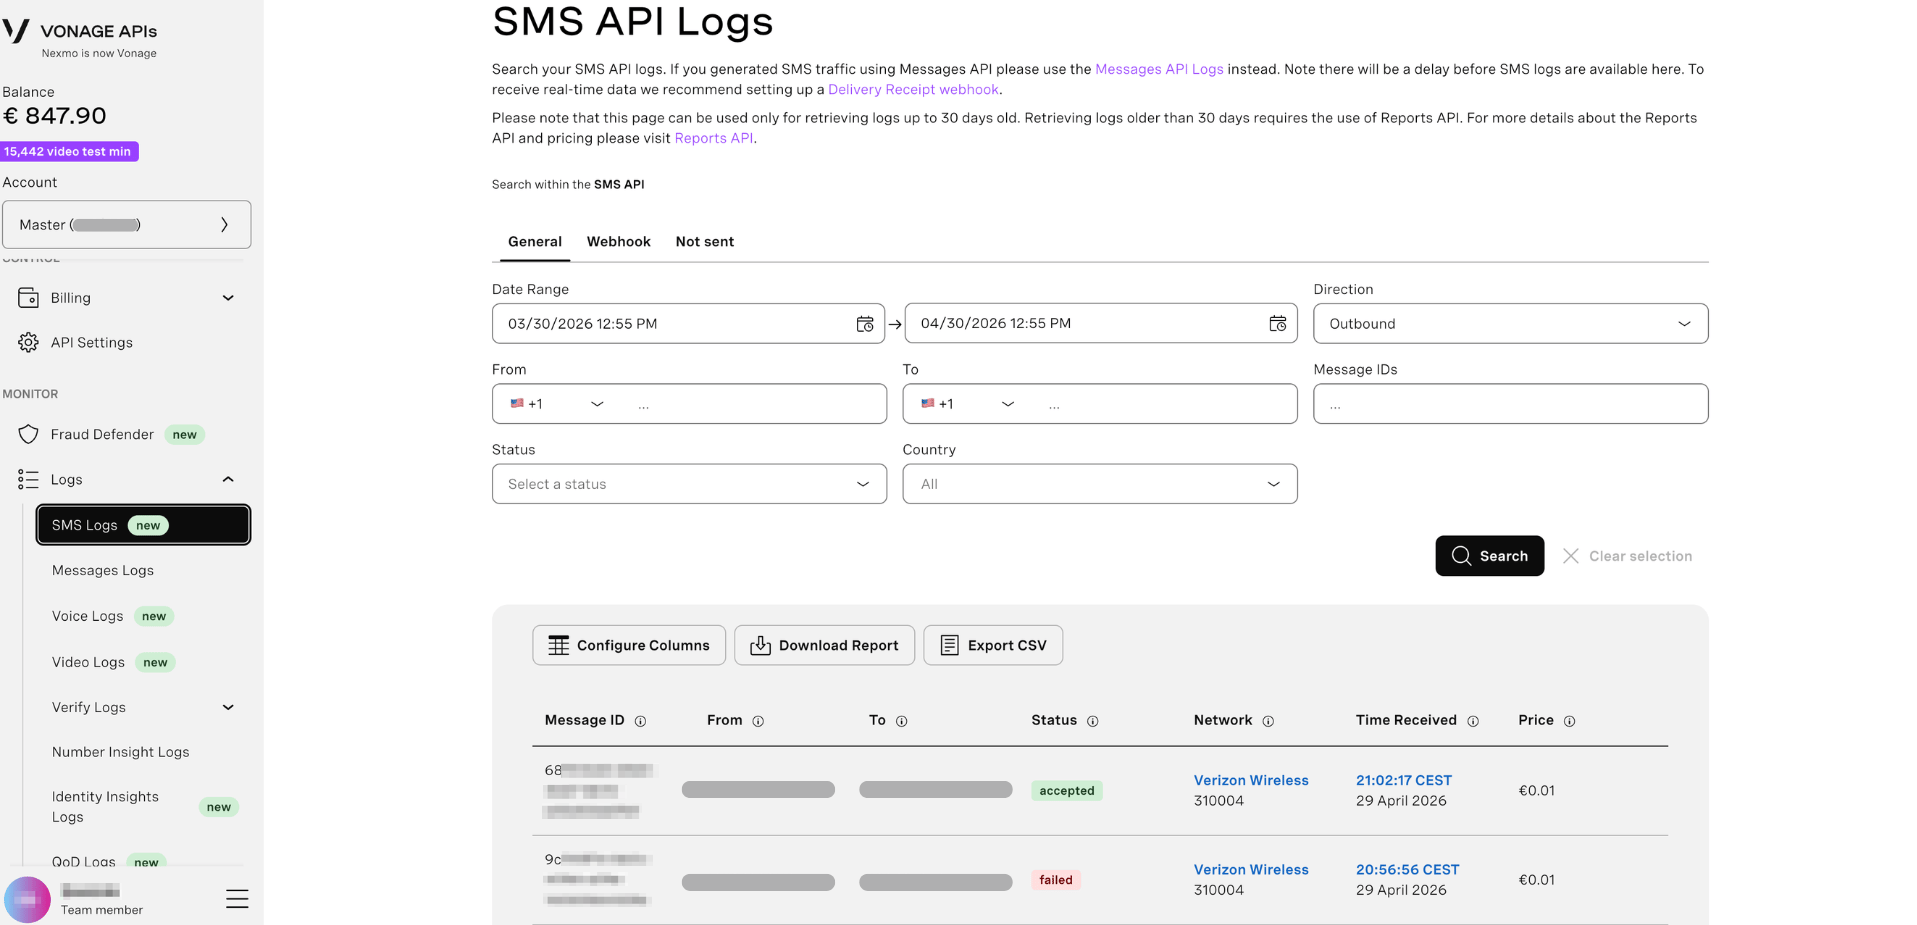The image size is (1917, 925).
Task: Expand the Verify Logs submenu chevron
Action: tap(228, 708)
